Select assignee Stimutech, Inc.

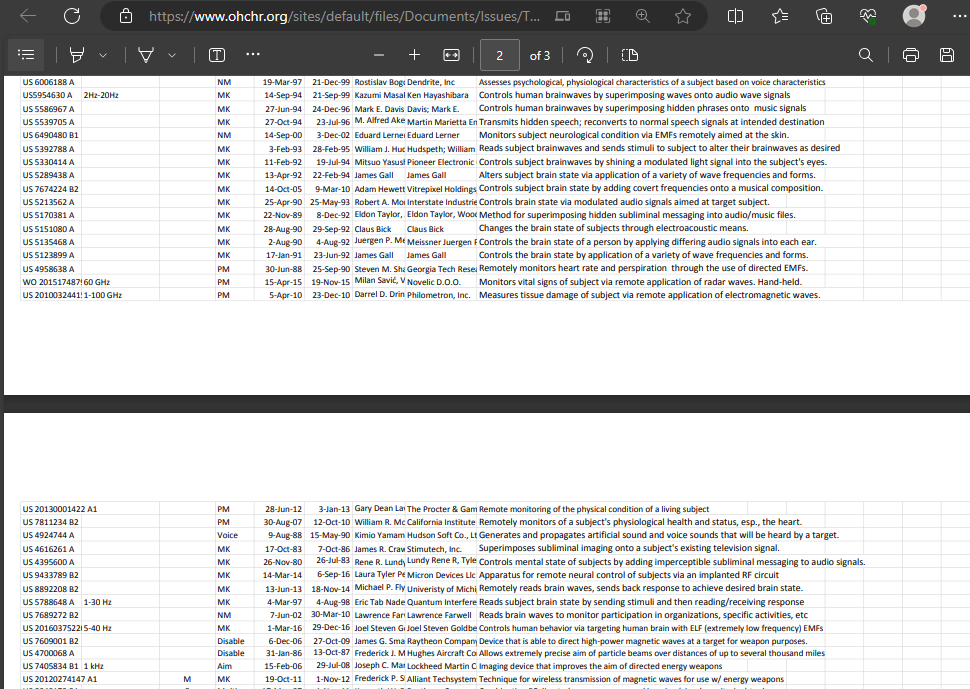[x=434, y=549]
